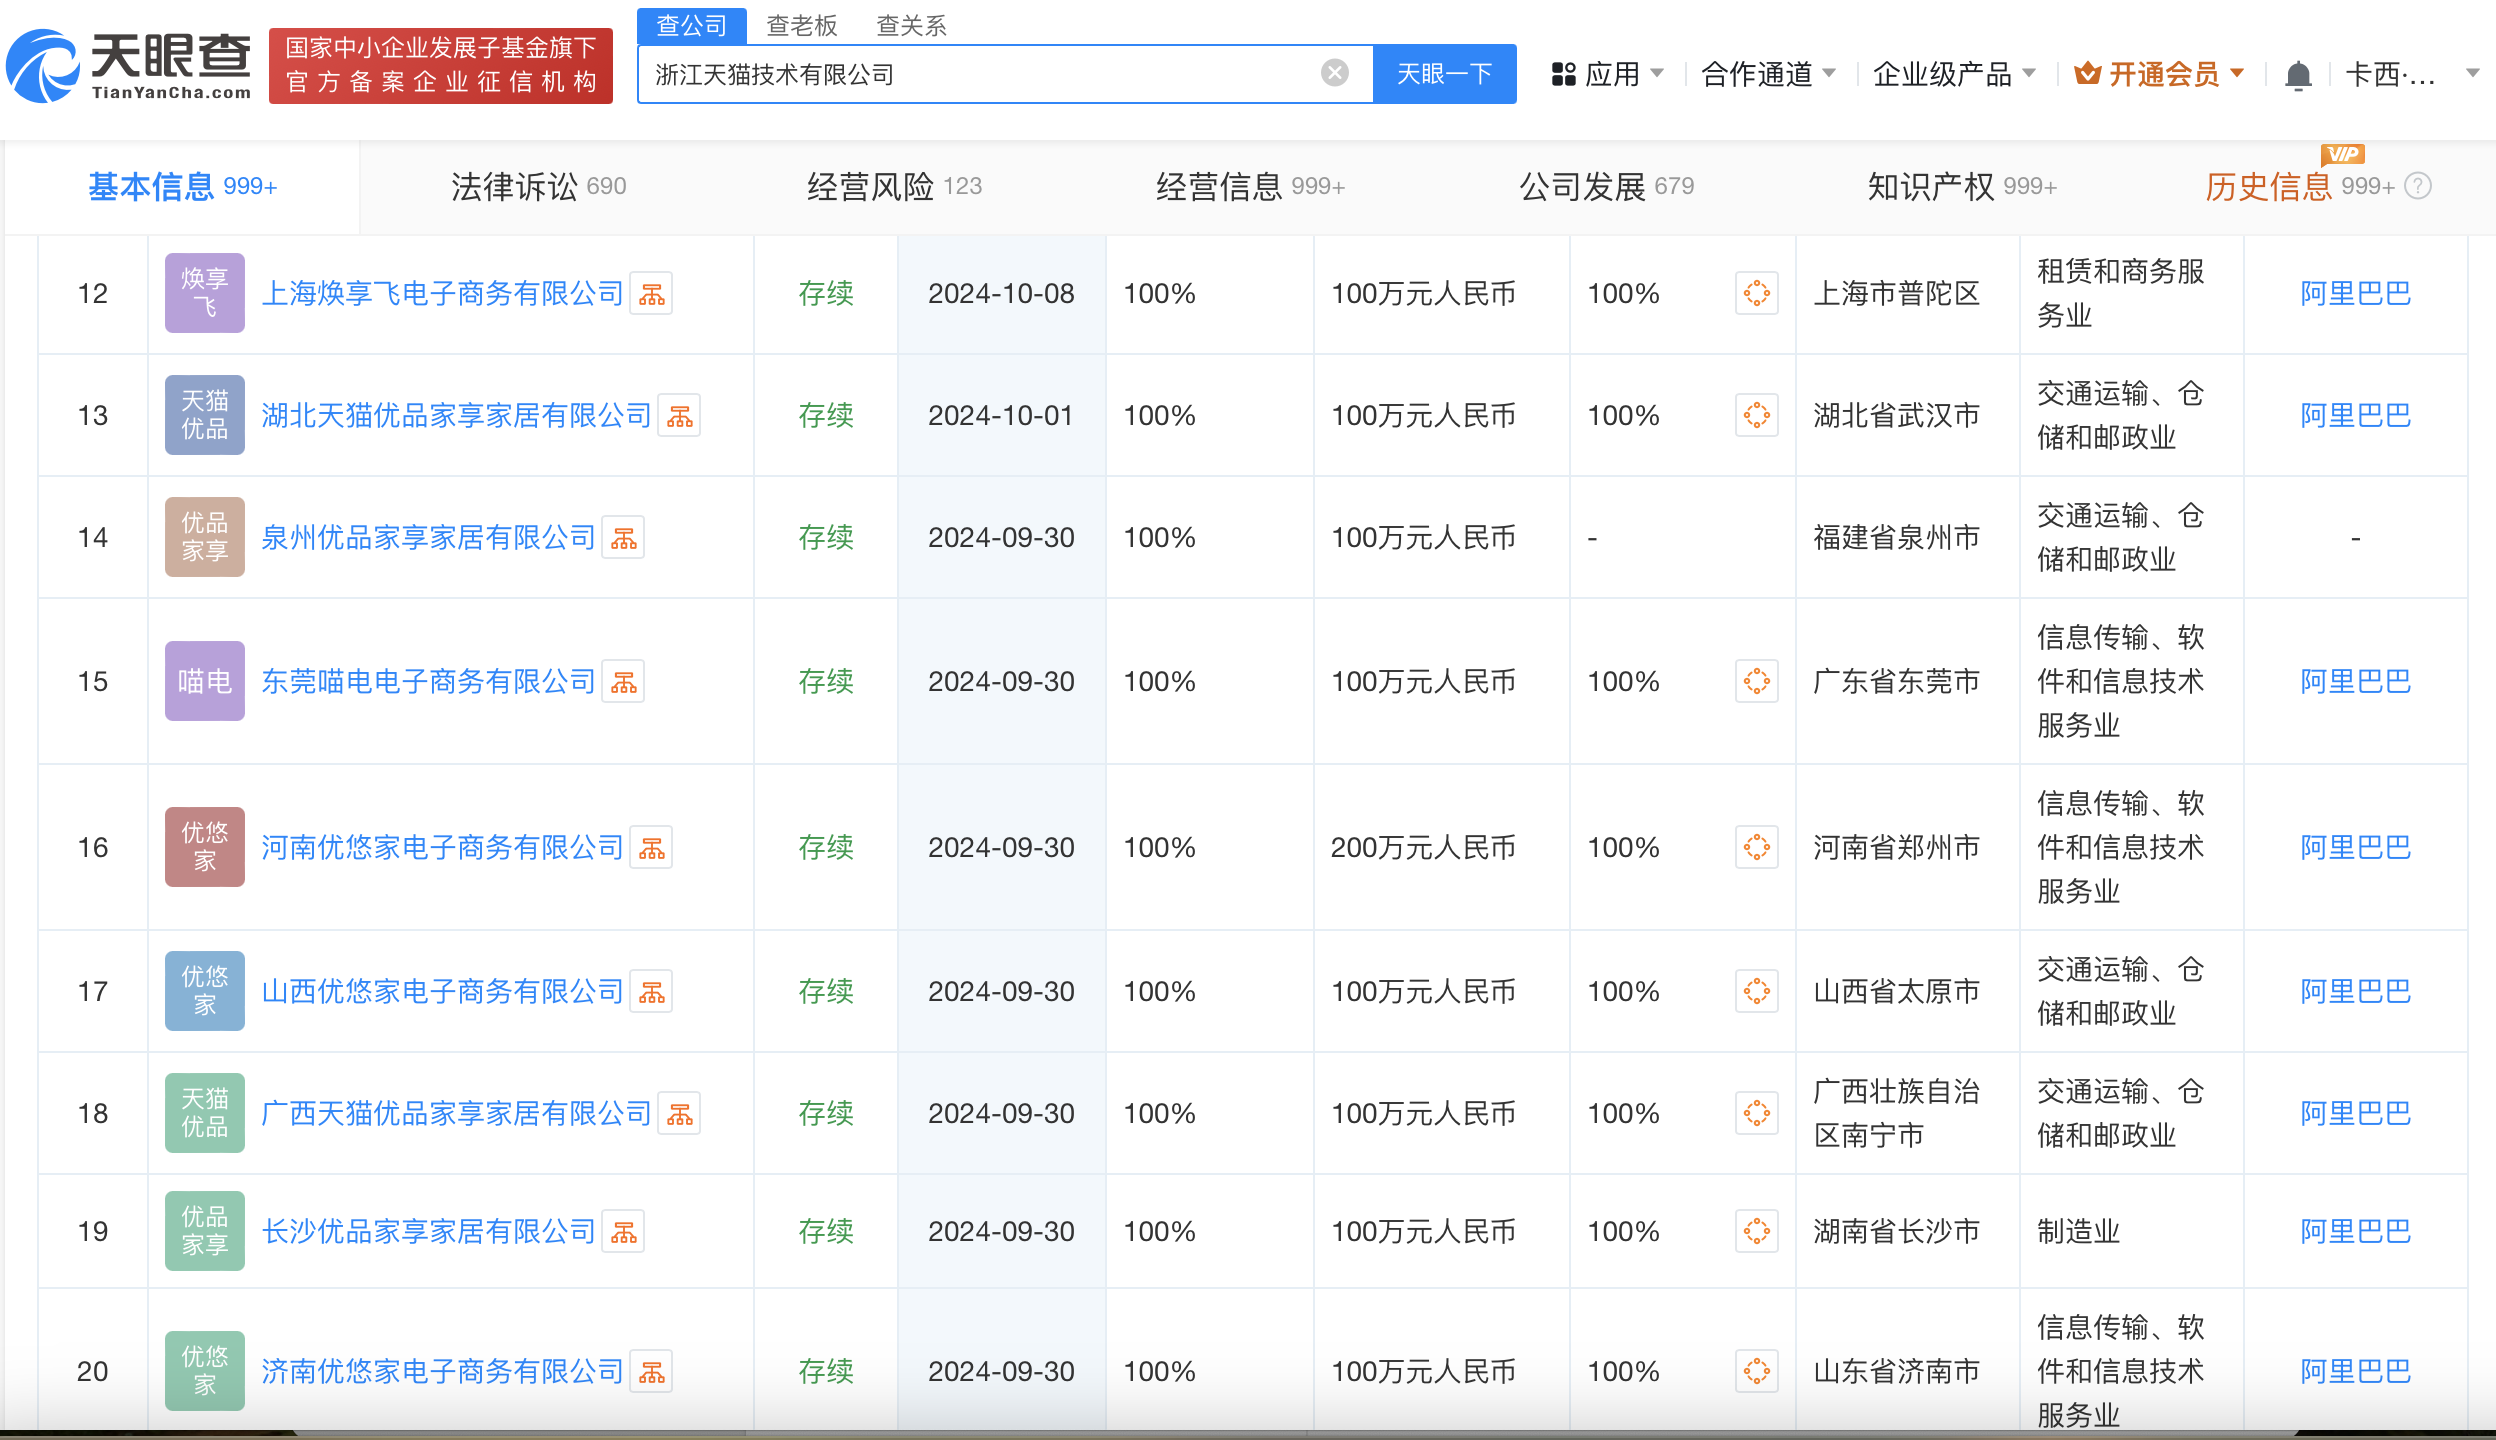Switch to the 查关系 search tab
This screenshot has width=2496, height=1440.
click(911, 25)
